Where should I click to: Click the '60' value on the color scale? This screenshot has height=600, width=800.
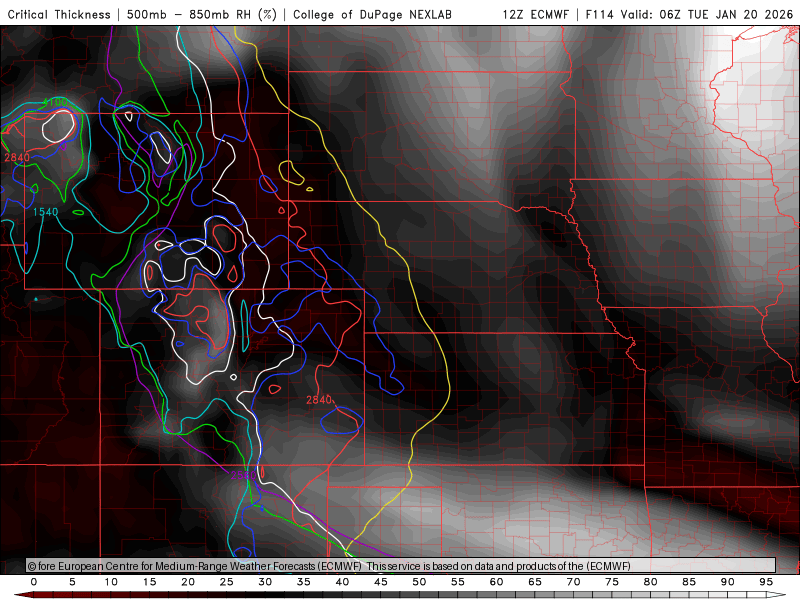click(x=496, y=582)
